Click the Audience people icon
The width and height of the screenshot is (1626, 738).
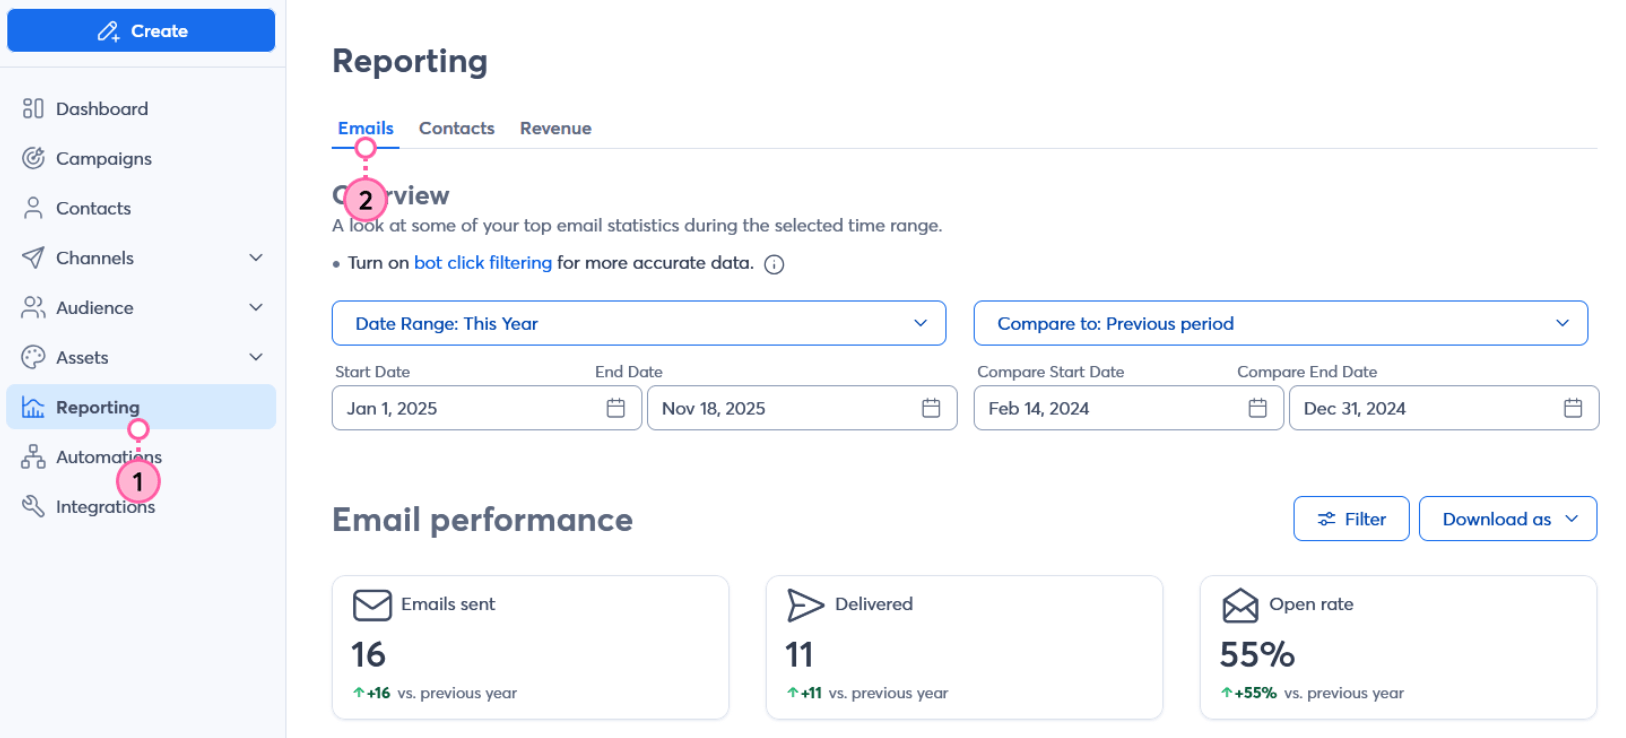[x=33, y=307]
